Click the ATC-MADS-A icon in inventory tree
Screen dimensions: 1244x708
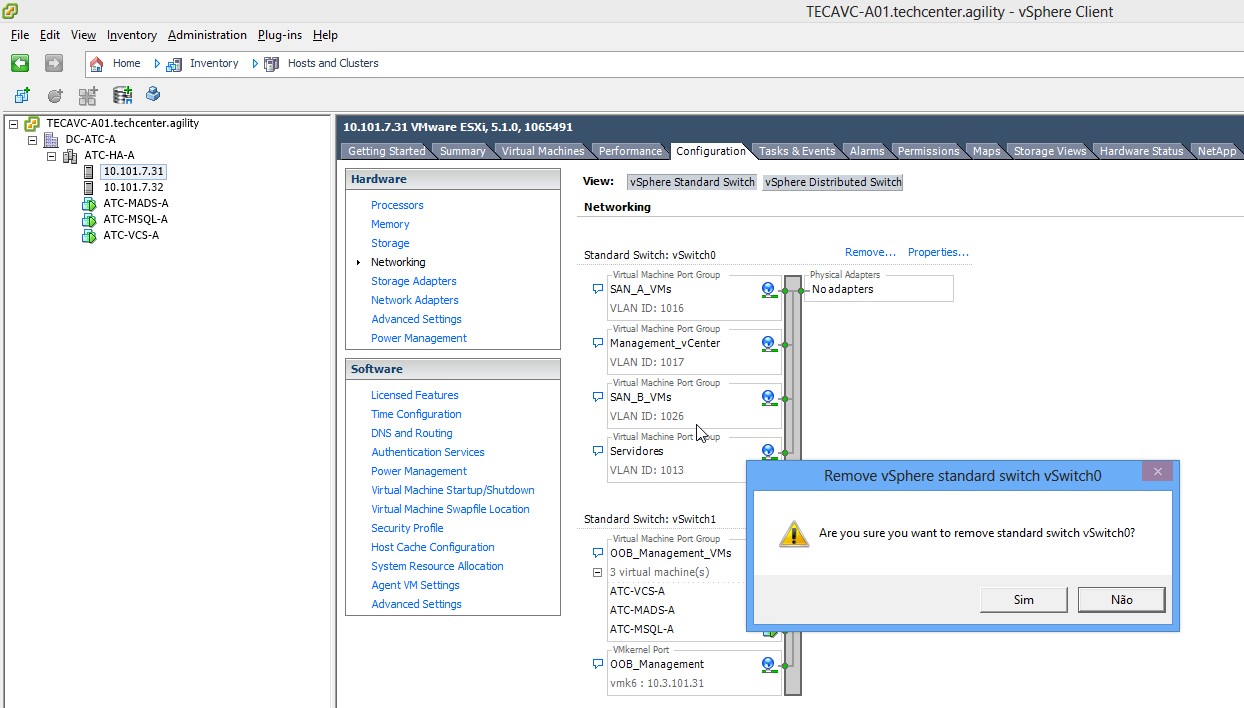(x=89, y=204)
